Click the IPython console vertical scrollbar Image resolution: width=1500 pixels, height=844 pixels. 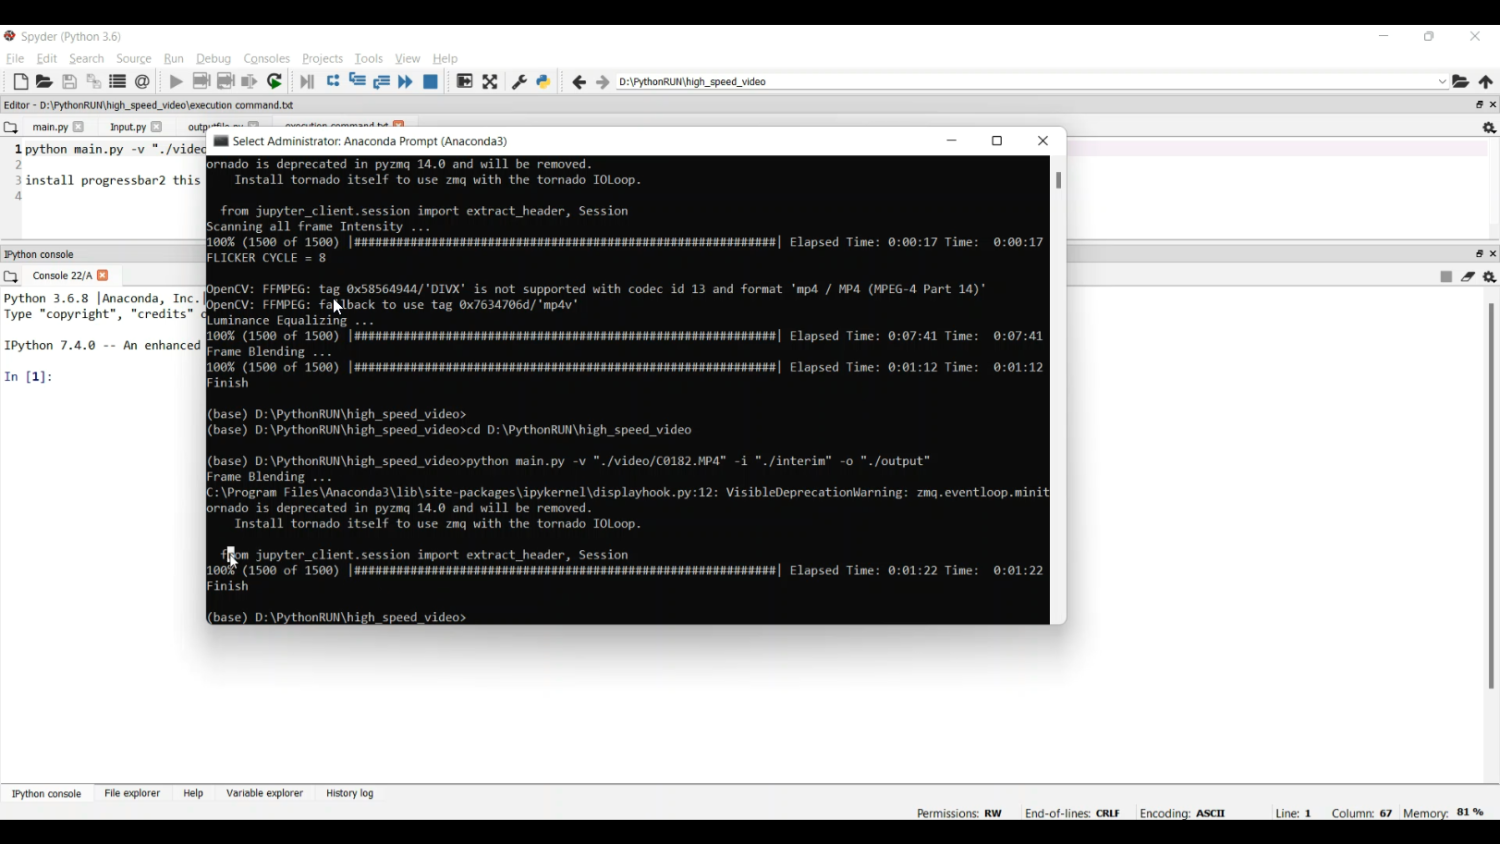point(1491,496)
